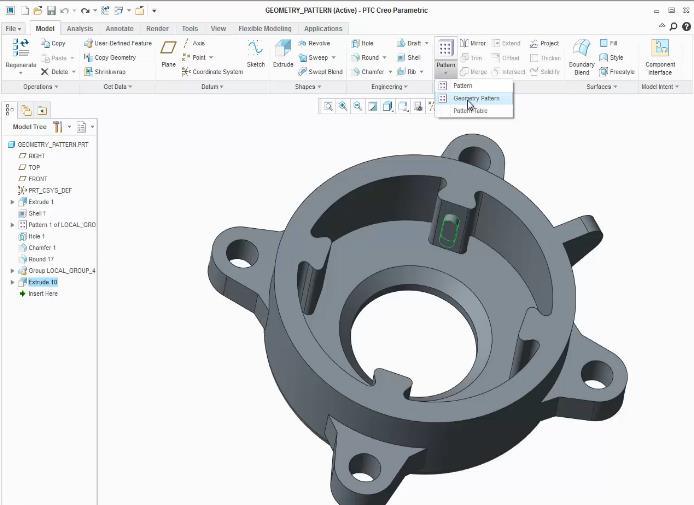Select the Sketch tool
694x505 pixels.
point(256,53)
